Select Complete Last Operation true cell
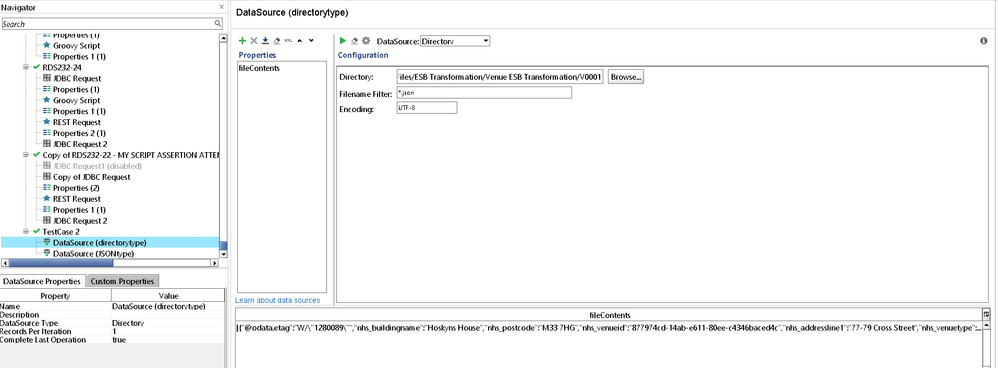The image size is (998, 368). (x=168, y=339)
